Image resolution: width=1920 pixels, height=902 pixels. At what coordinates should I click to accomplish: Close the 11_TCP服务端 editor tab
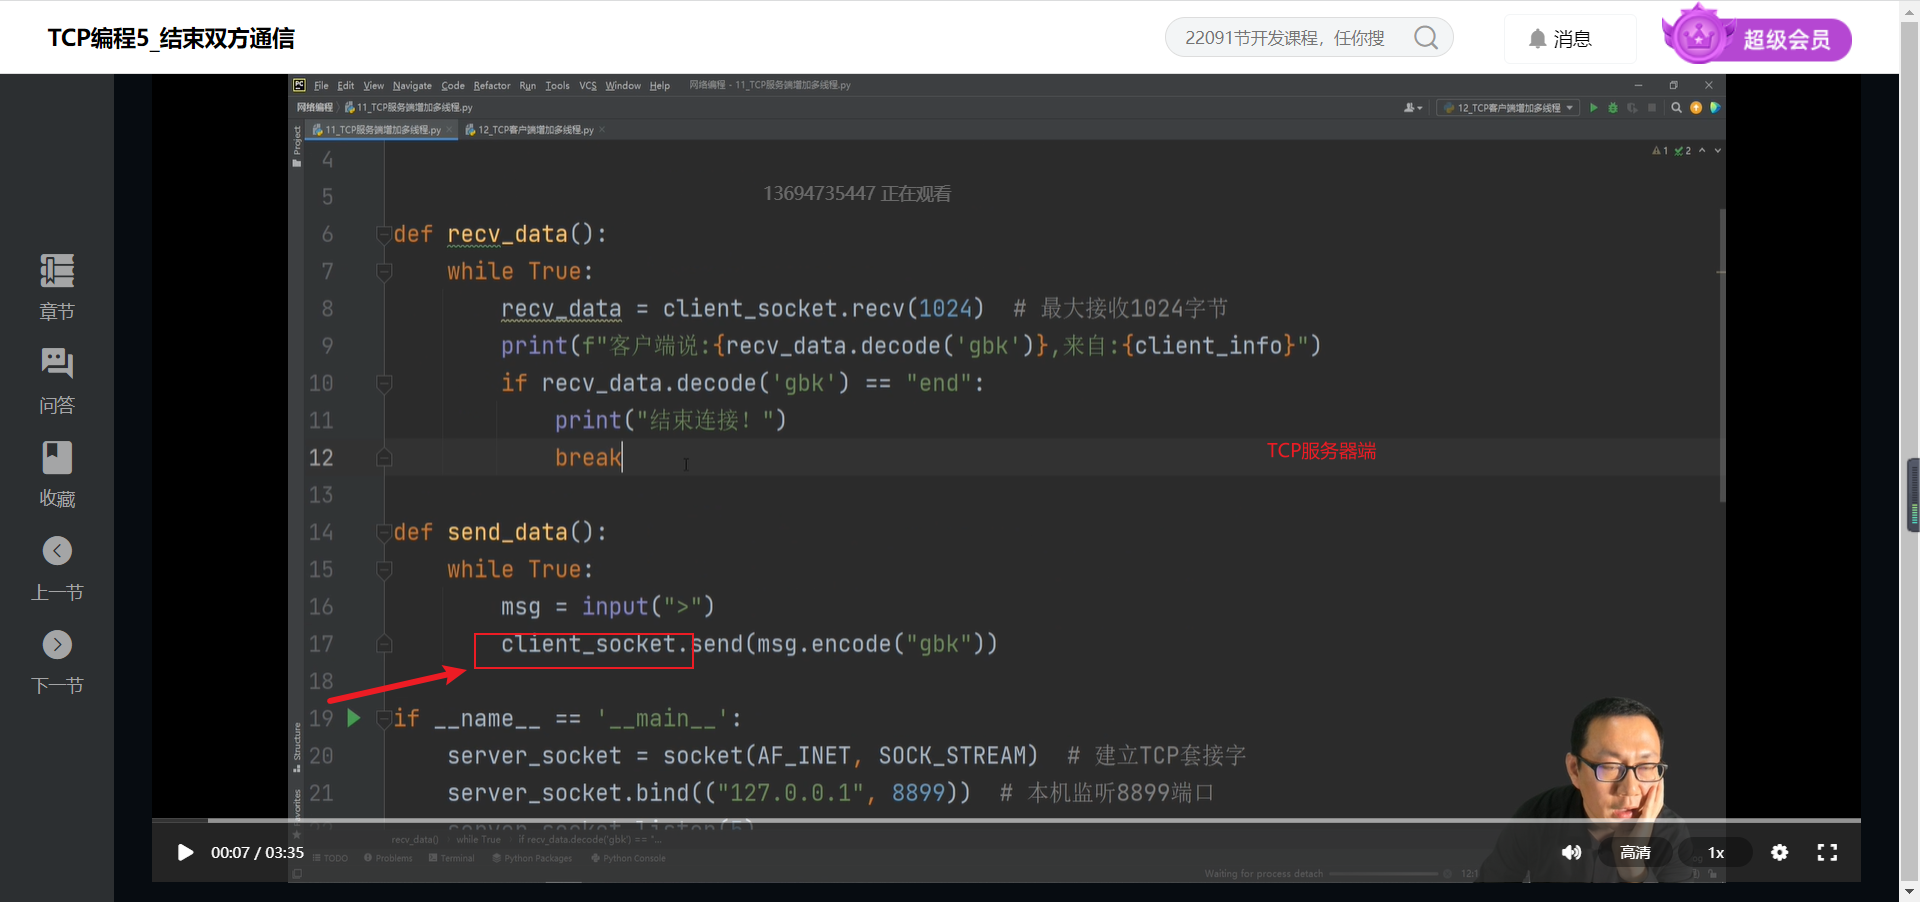click(449, 130)
